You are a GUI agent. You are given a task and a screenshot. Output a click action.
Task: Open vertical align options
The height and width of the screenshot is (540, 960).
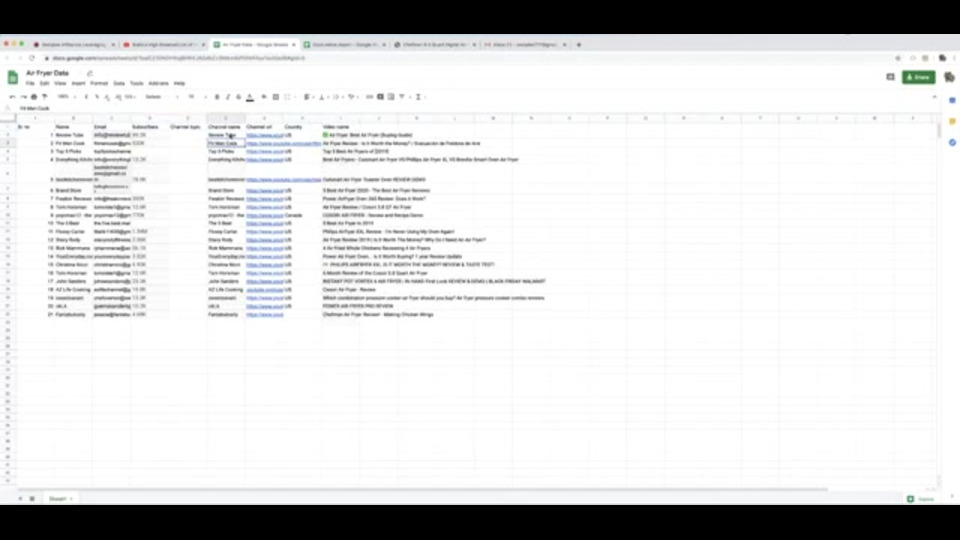point(322,97)
